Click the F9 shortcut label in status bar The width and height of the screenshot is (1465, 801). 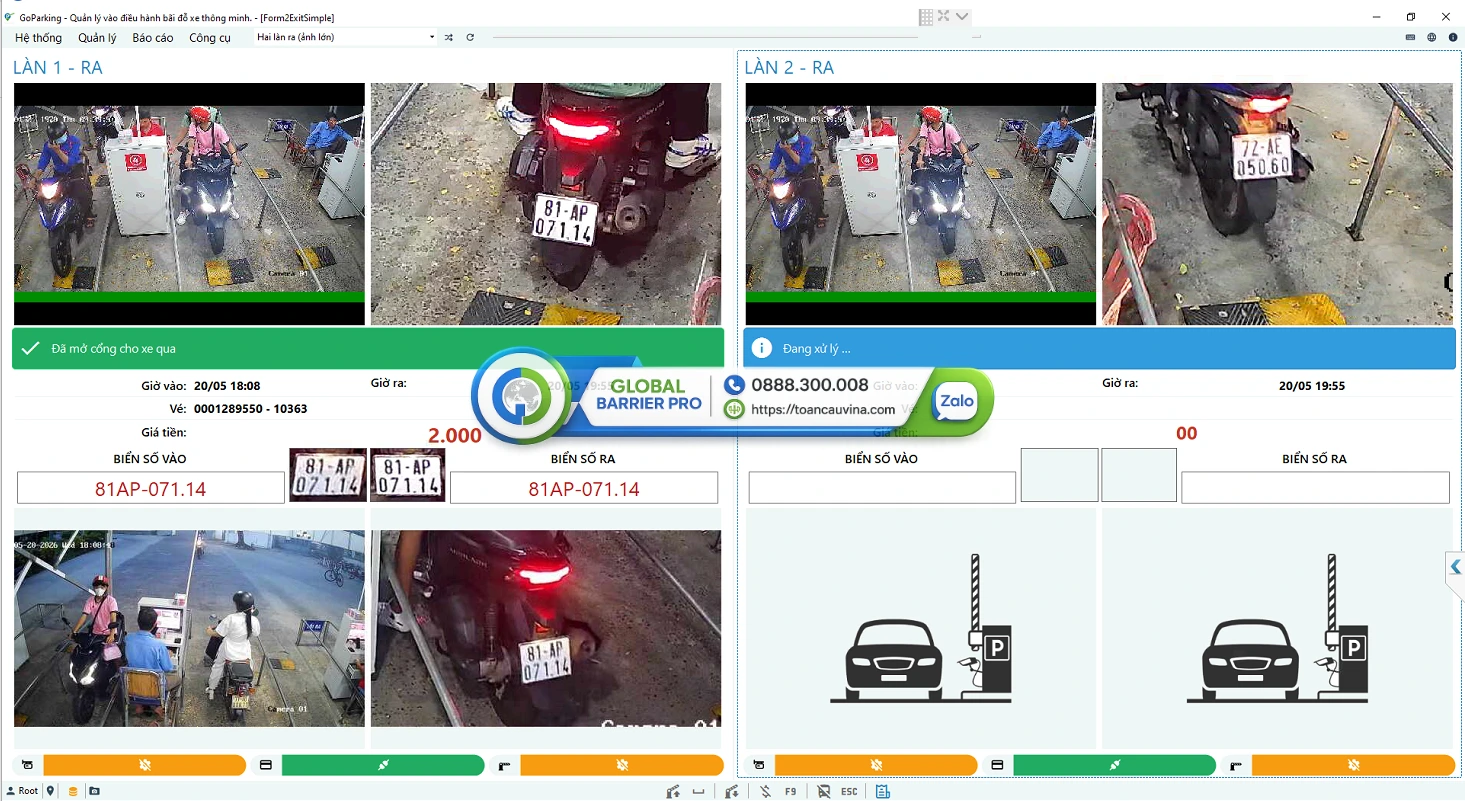coord(790,791)
